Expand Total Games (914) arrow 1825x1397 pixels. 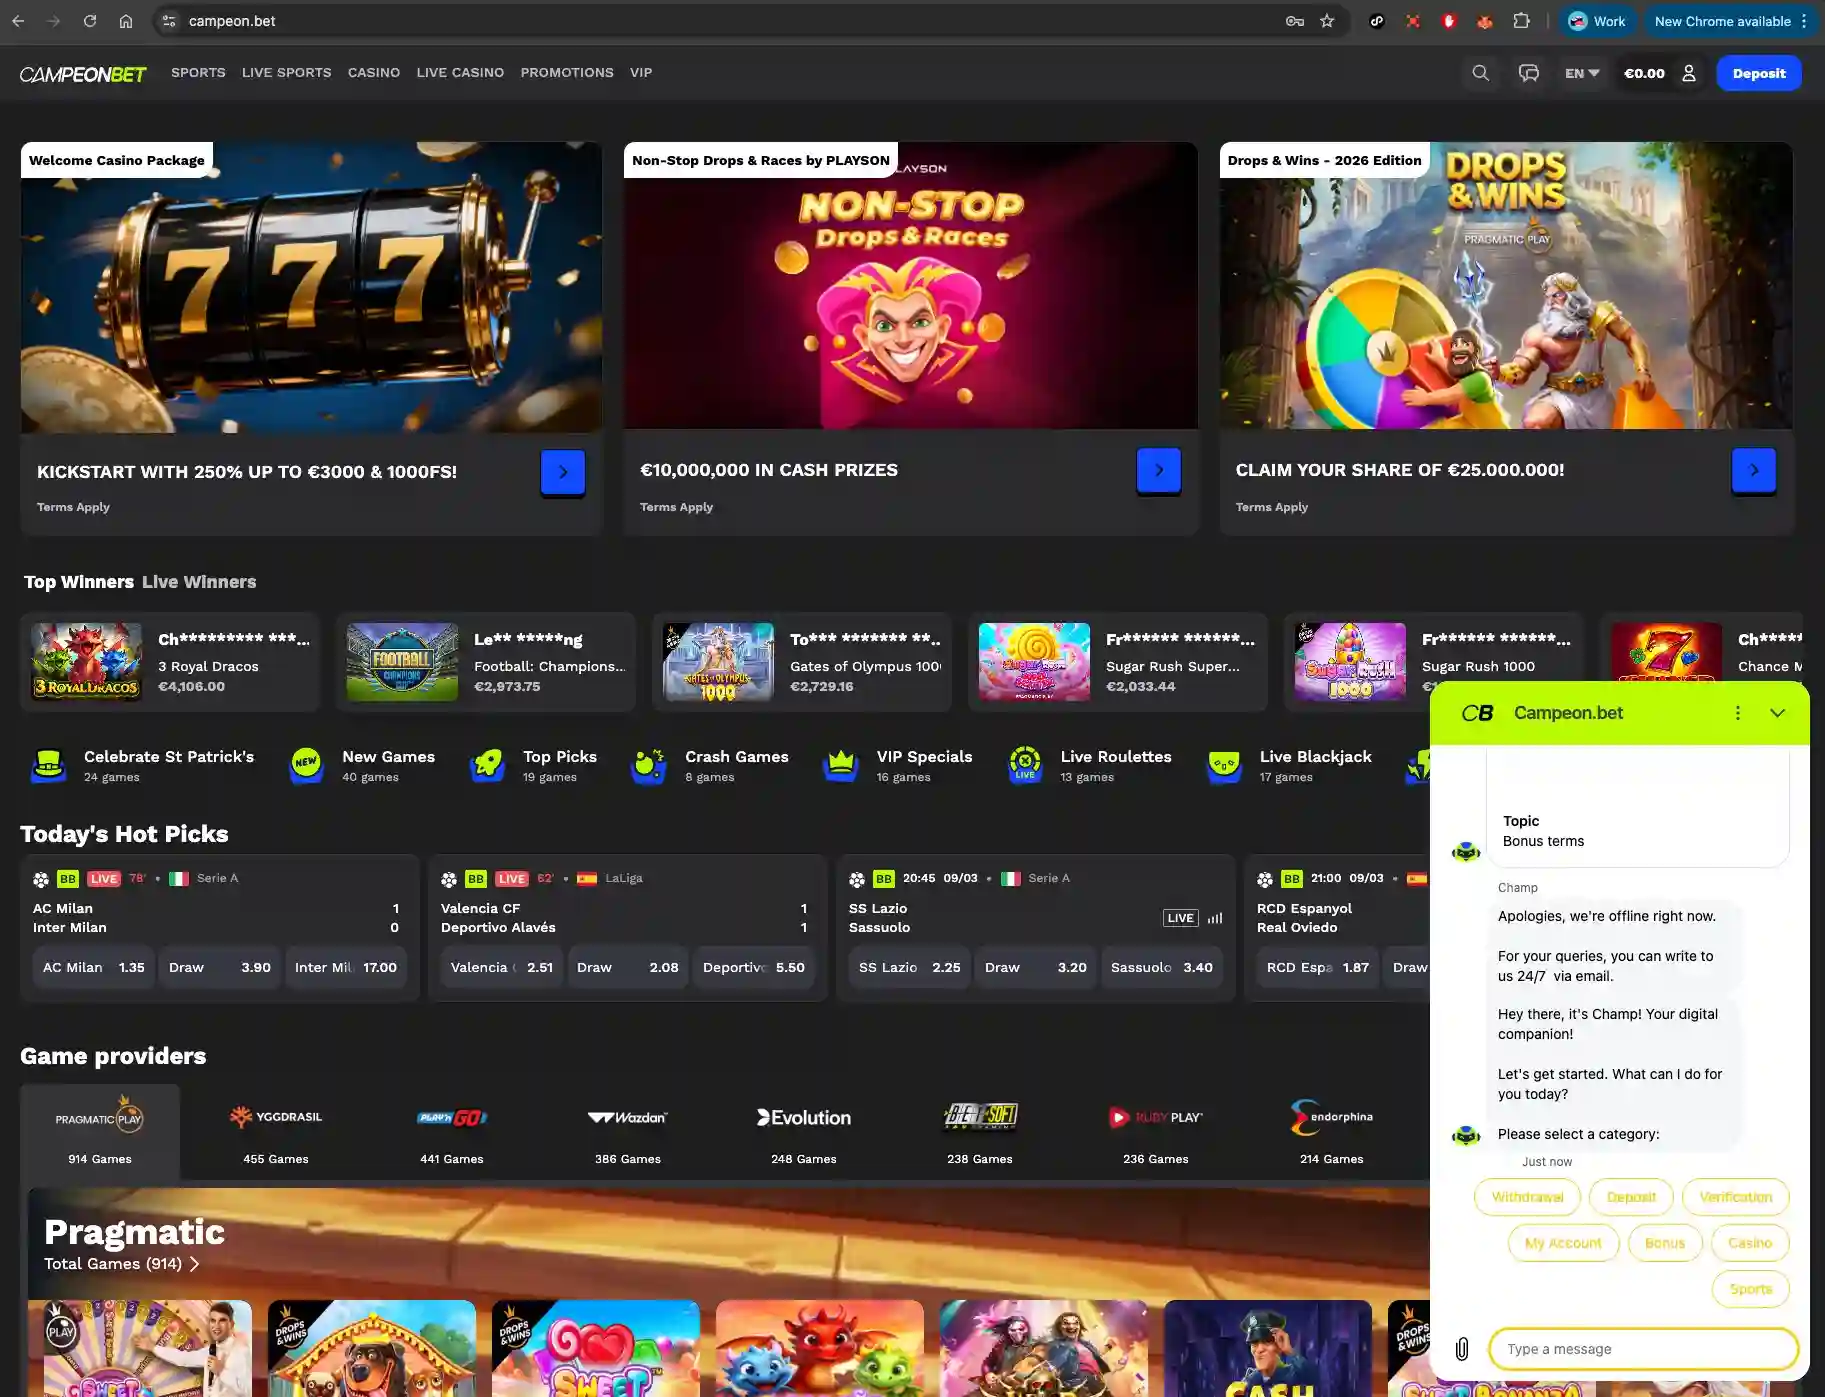click(x=195, y=1264)
